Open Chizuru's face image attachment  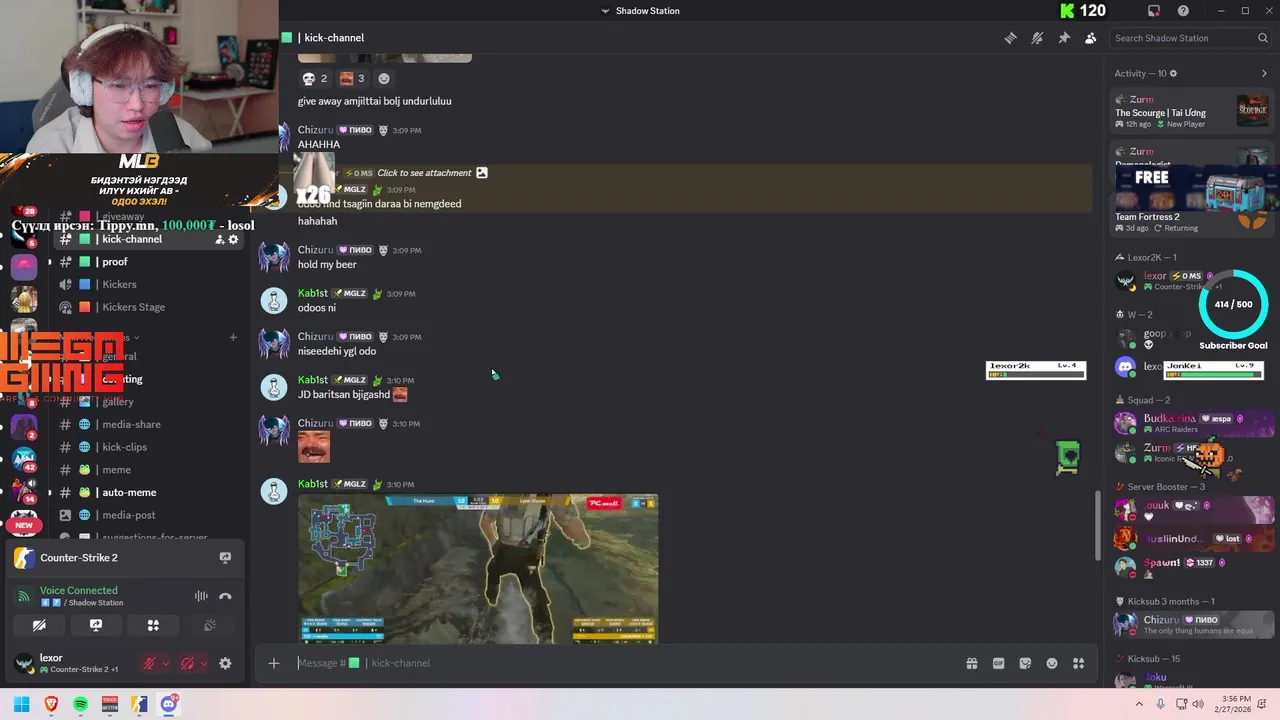pyautogui.click(x=314, y=447)
